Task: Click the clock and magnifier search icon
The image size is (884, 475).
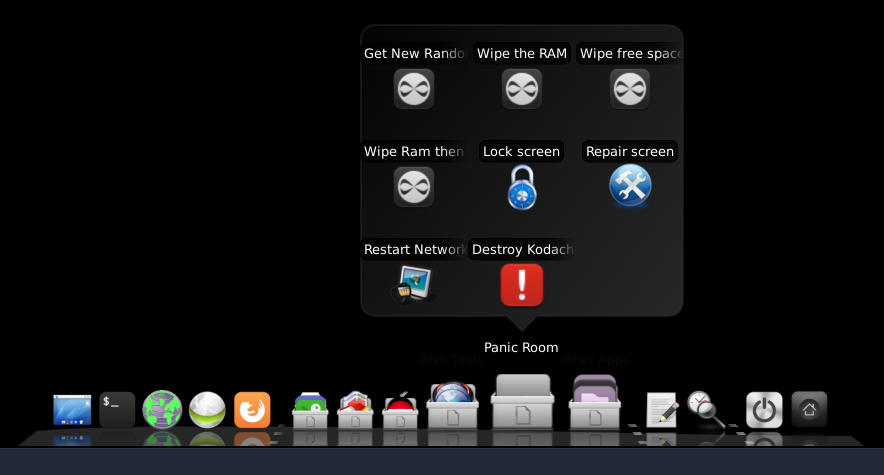Action: (705, 409)
